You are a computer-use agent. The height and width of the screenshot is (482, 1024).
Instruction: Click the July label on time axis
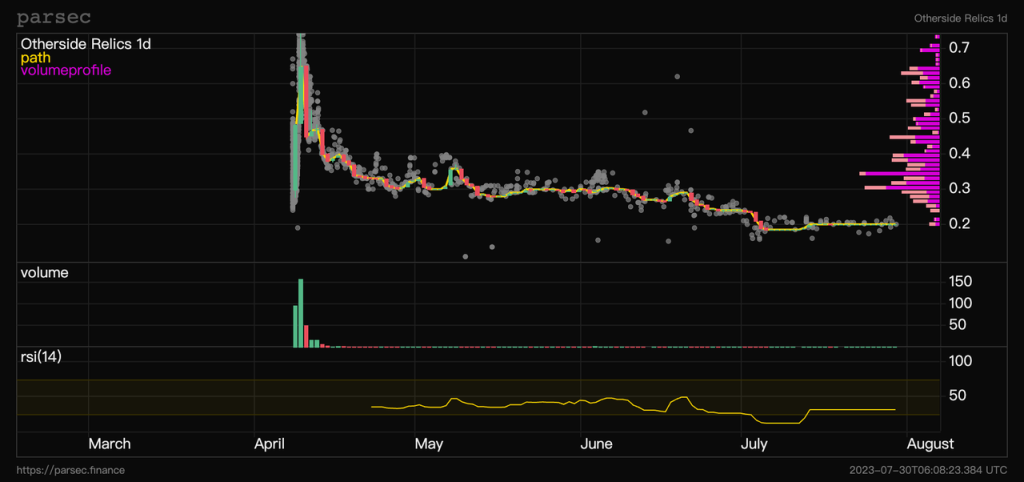coord(756,444)
